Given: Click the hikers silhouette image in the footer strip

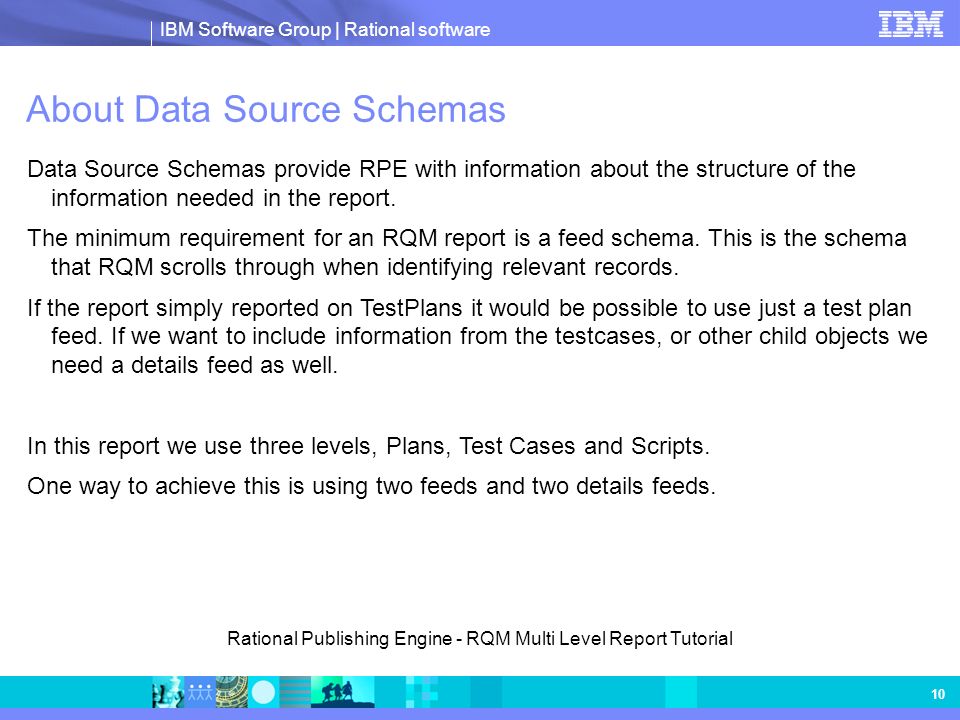Looking at the screenshot, I should click(342, 692).
